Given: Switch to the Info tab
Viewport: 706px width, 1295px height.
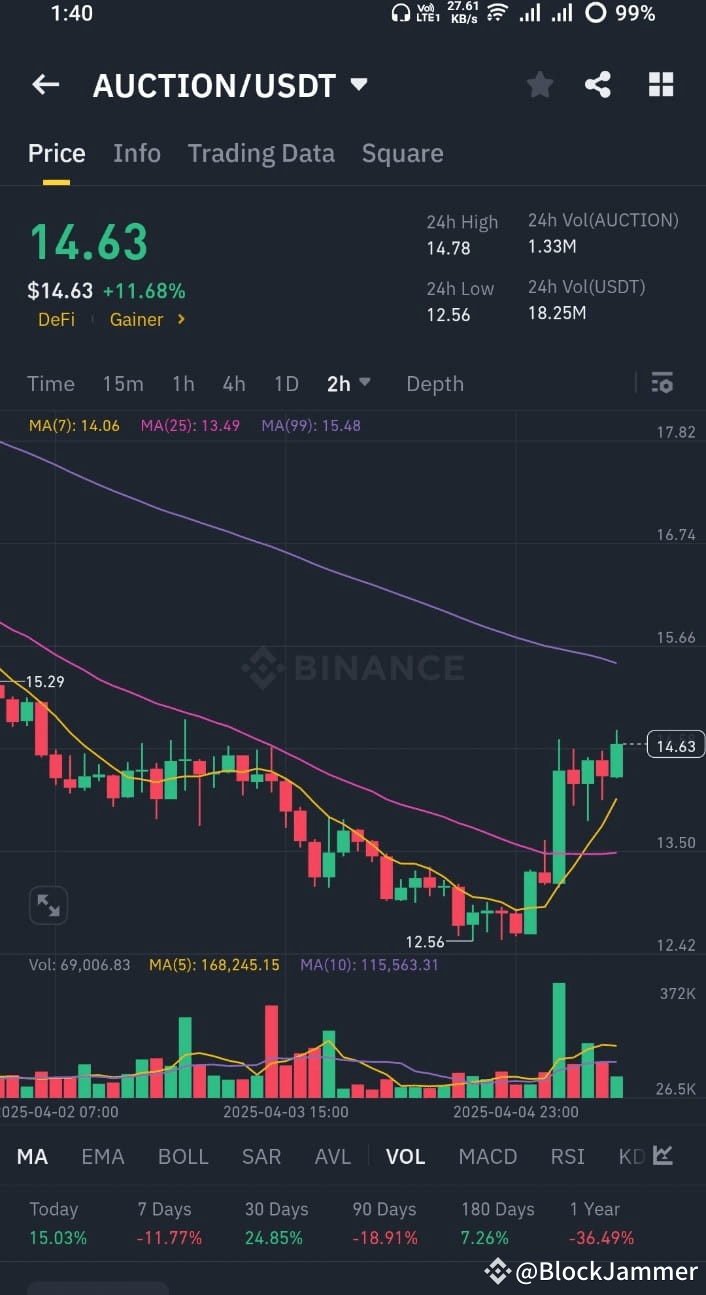Looking at the screenshot, I should click(137, 153).
